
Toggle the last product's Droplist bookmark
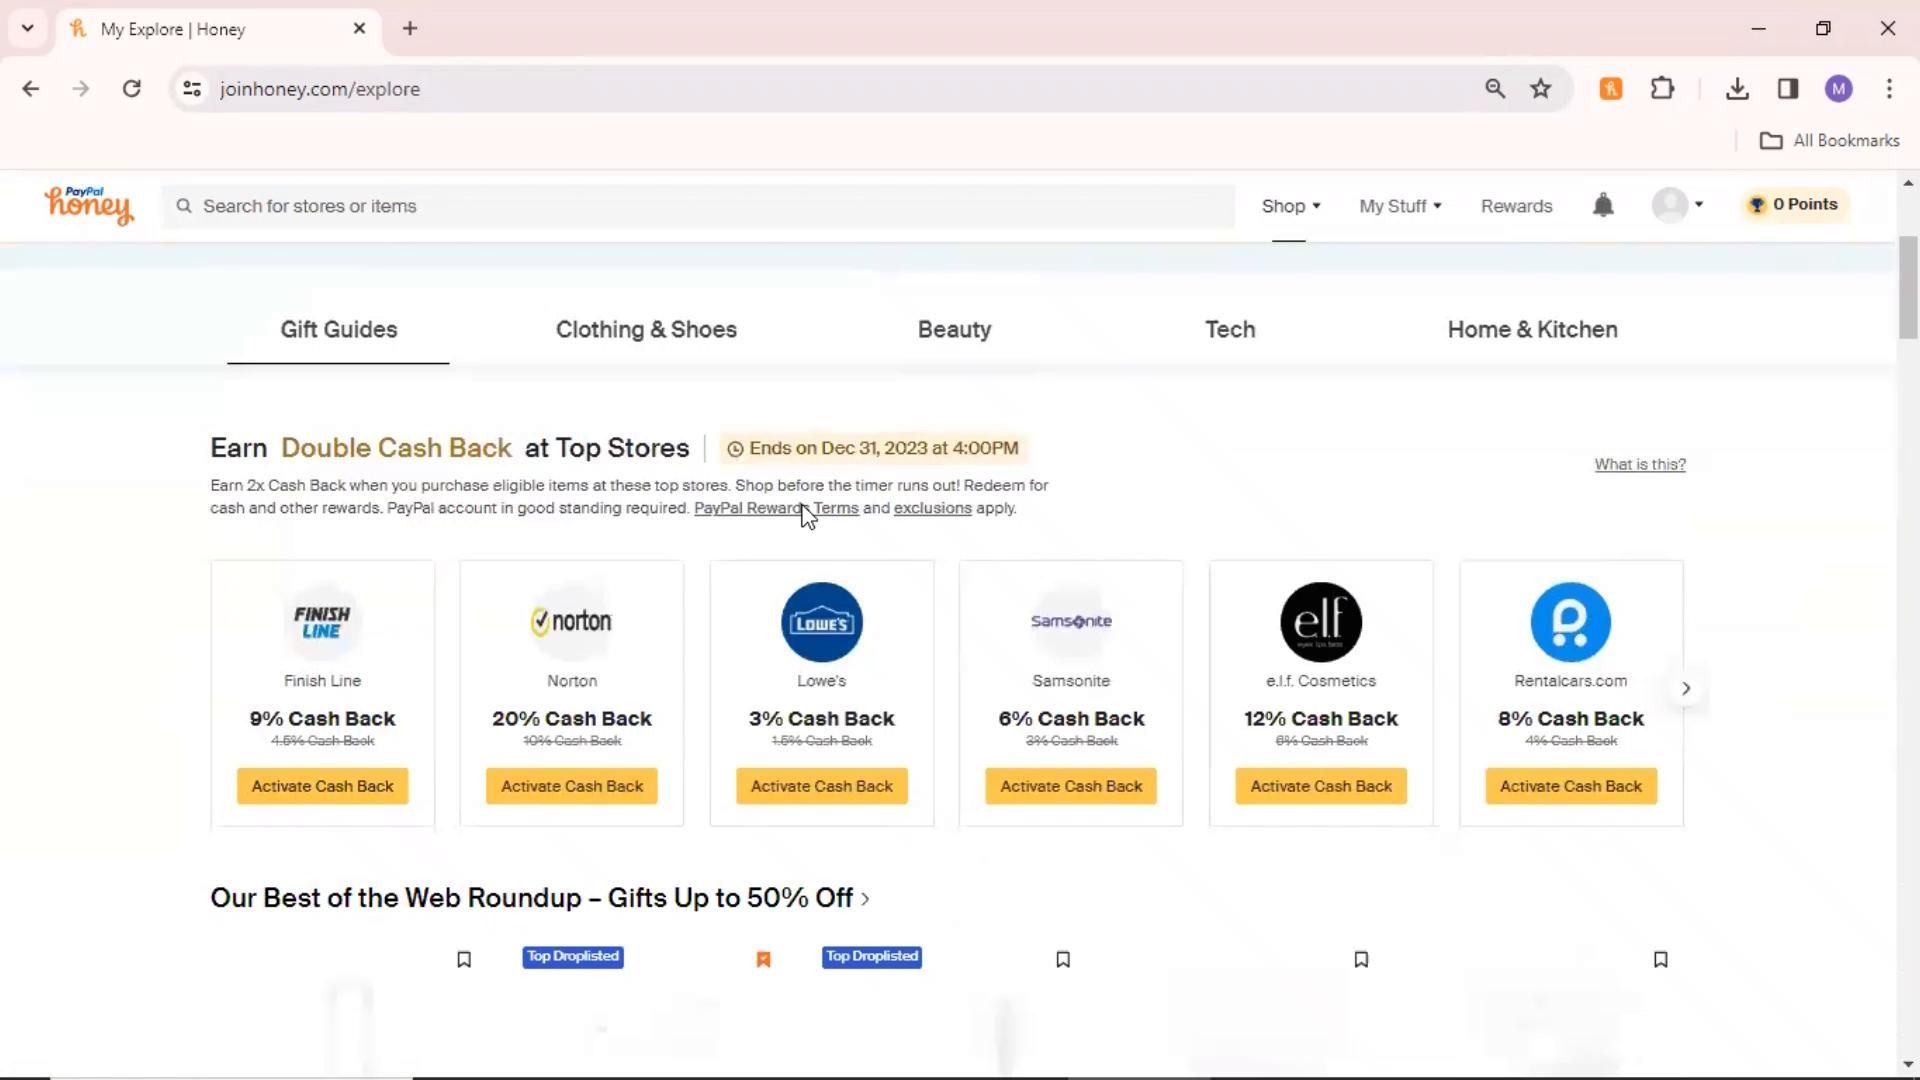pos(1660,959)
